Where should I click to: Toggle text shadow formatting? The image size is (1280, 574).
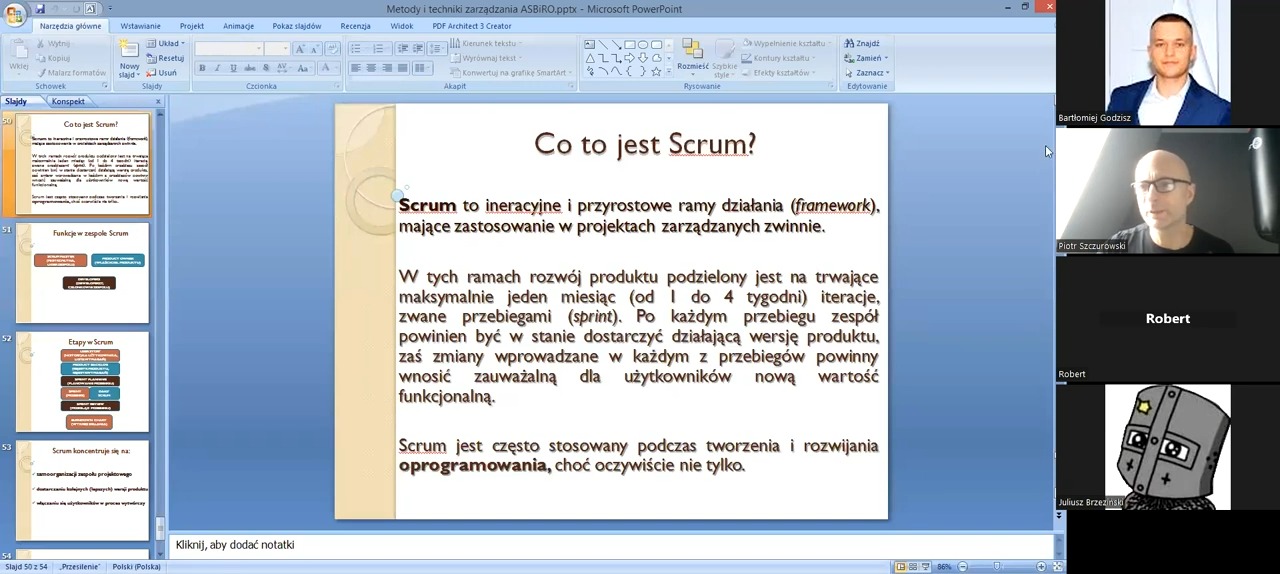[x=266, y=68]
